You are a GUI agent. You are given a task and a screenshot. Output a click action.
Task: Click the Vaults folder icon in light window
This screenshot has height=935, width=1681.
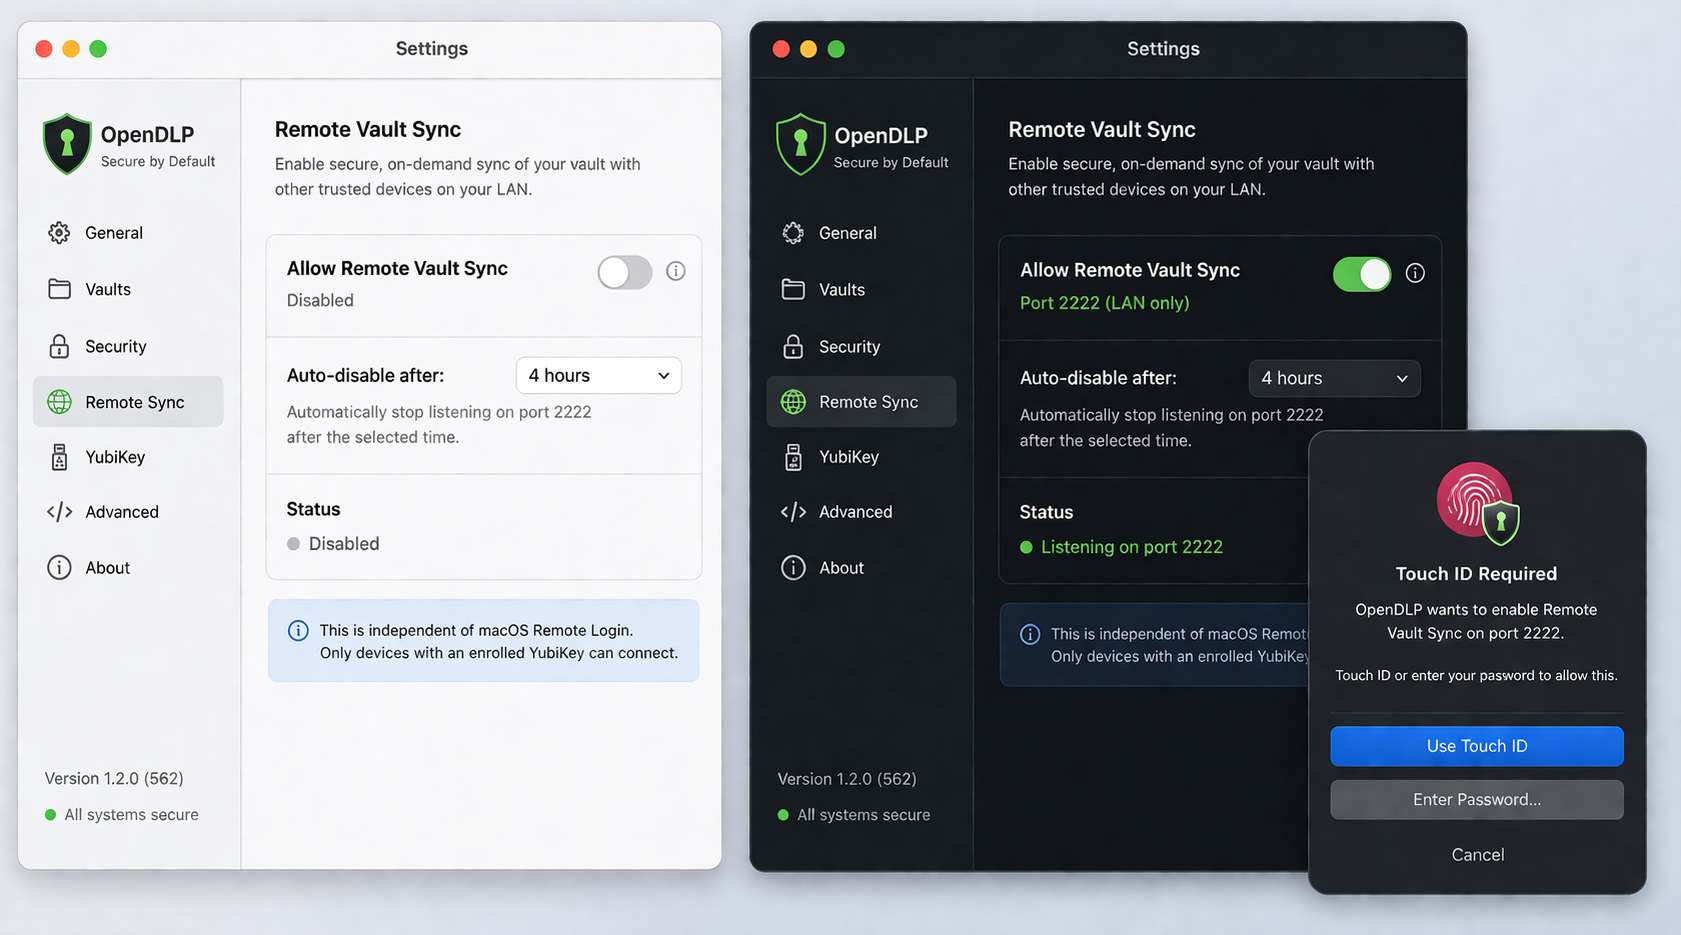[59, 289]
